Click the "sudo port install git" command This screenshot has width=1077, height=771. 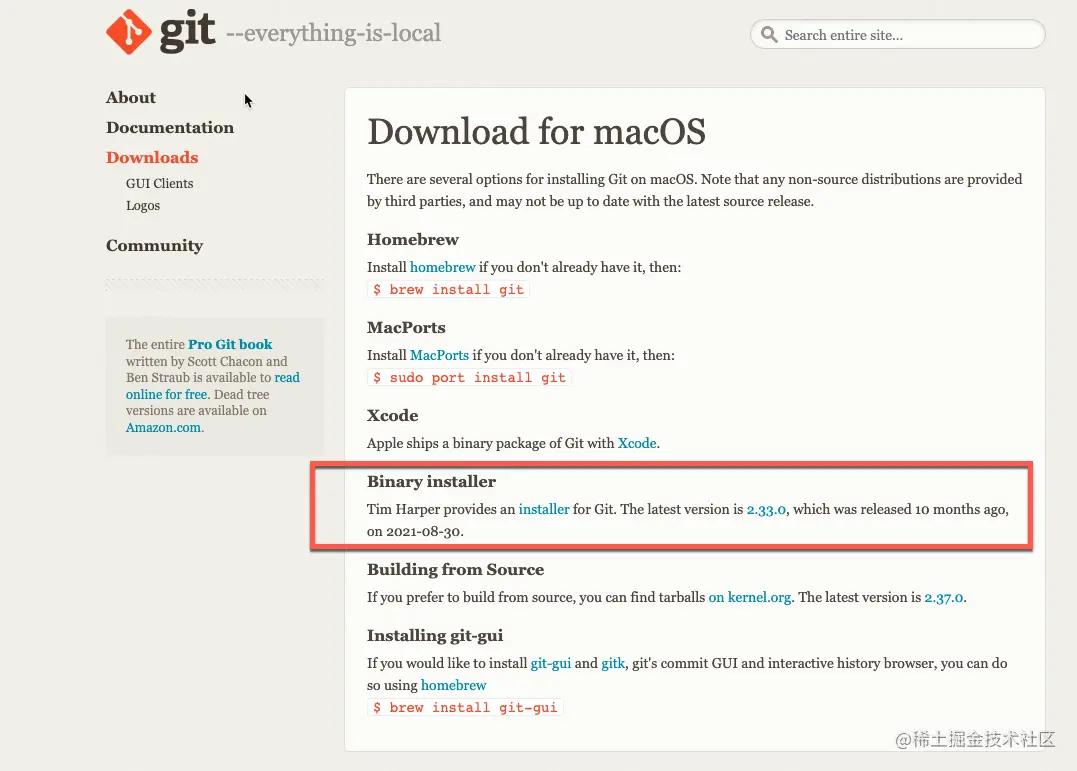point(470,377)
